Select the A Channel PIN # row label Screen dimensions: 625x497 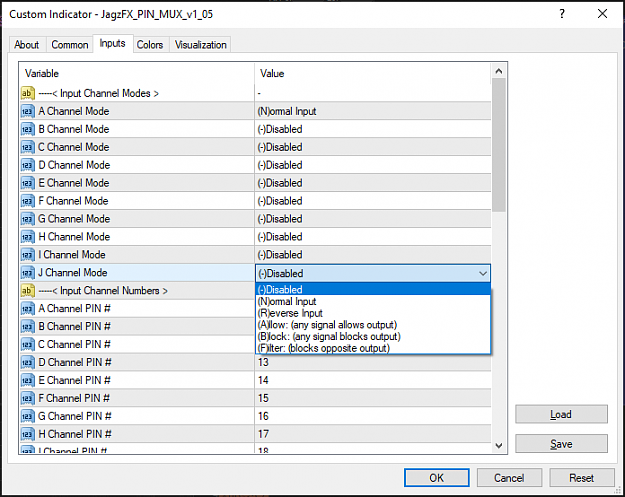[74, 308]
